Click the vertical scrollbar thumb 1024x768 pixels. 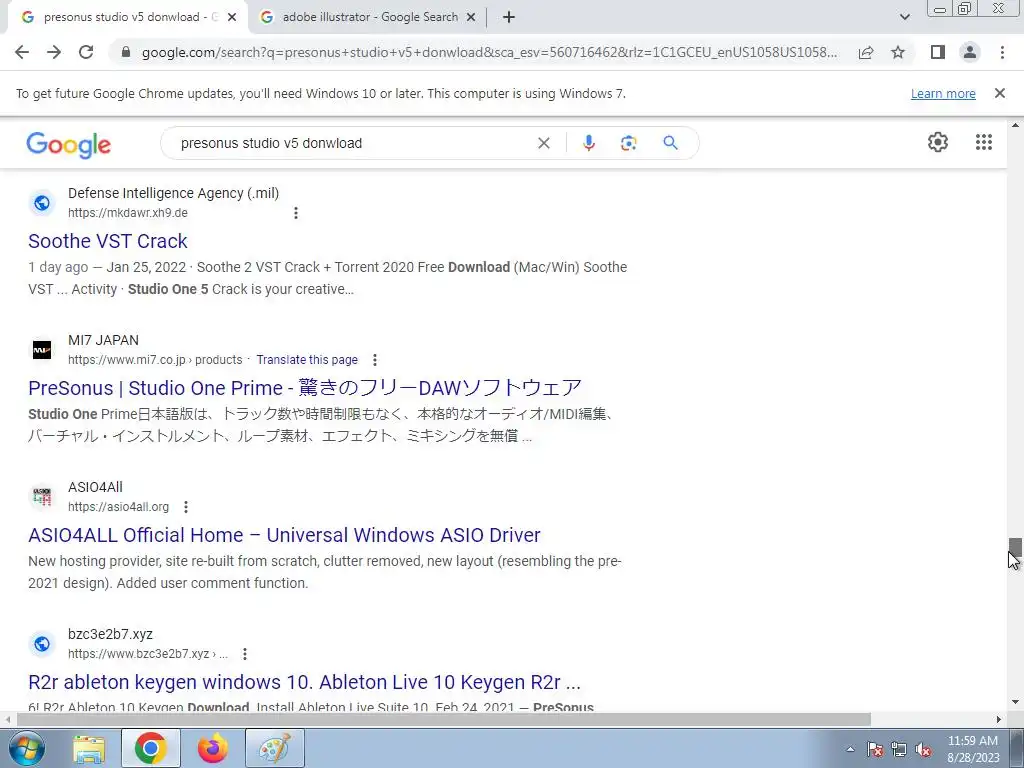(1015, 547)
